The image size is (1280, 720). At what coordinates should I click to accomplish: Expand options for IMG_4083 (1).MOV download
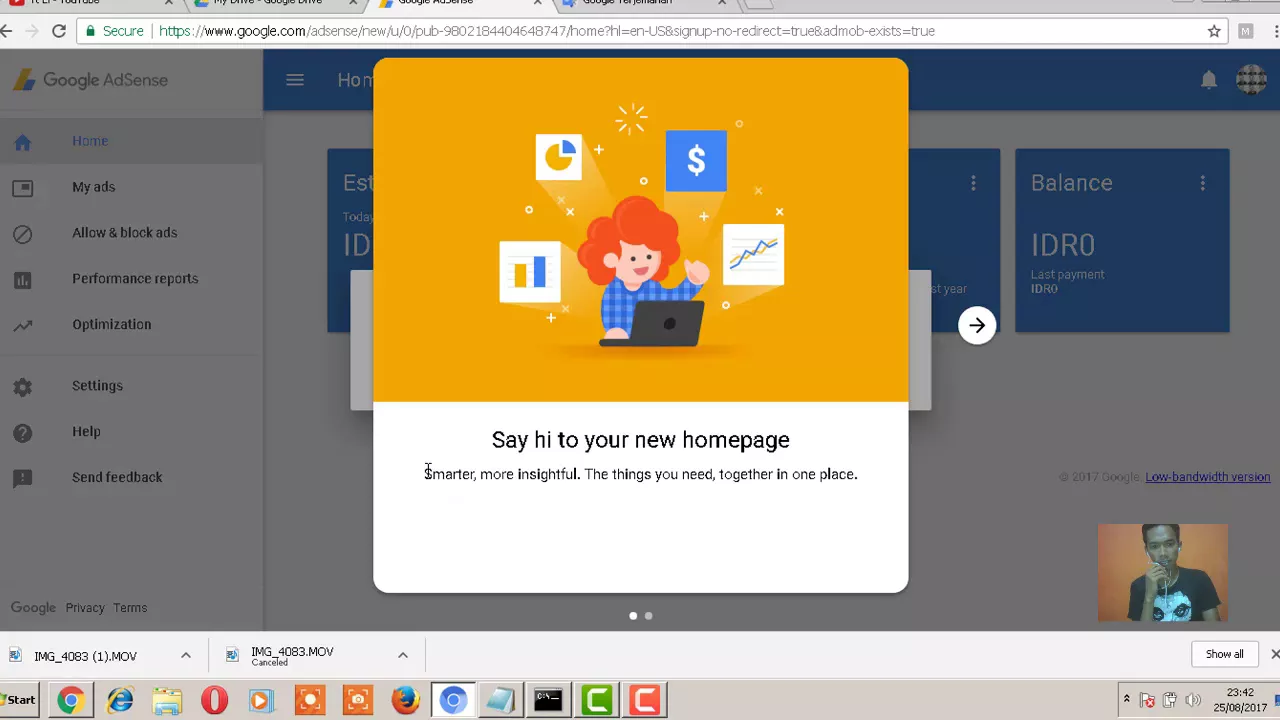click(185, 656)
